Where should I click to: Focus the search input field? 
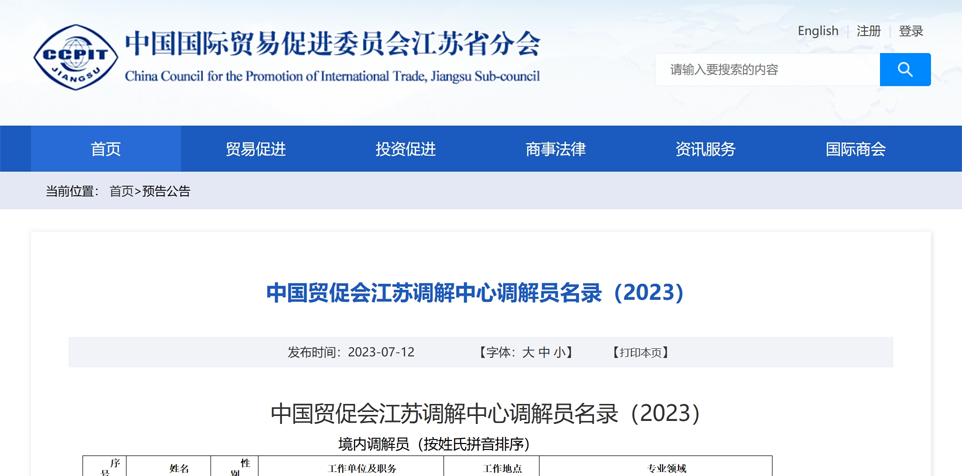pyautogui.click(x=768, y=69)
